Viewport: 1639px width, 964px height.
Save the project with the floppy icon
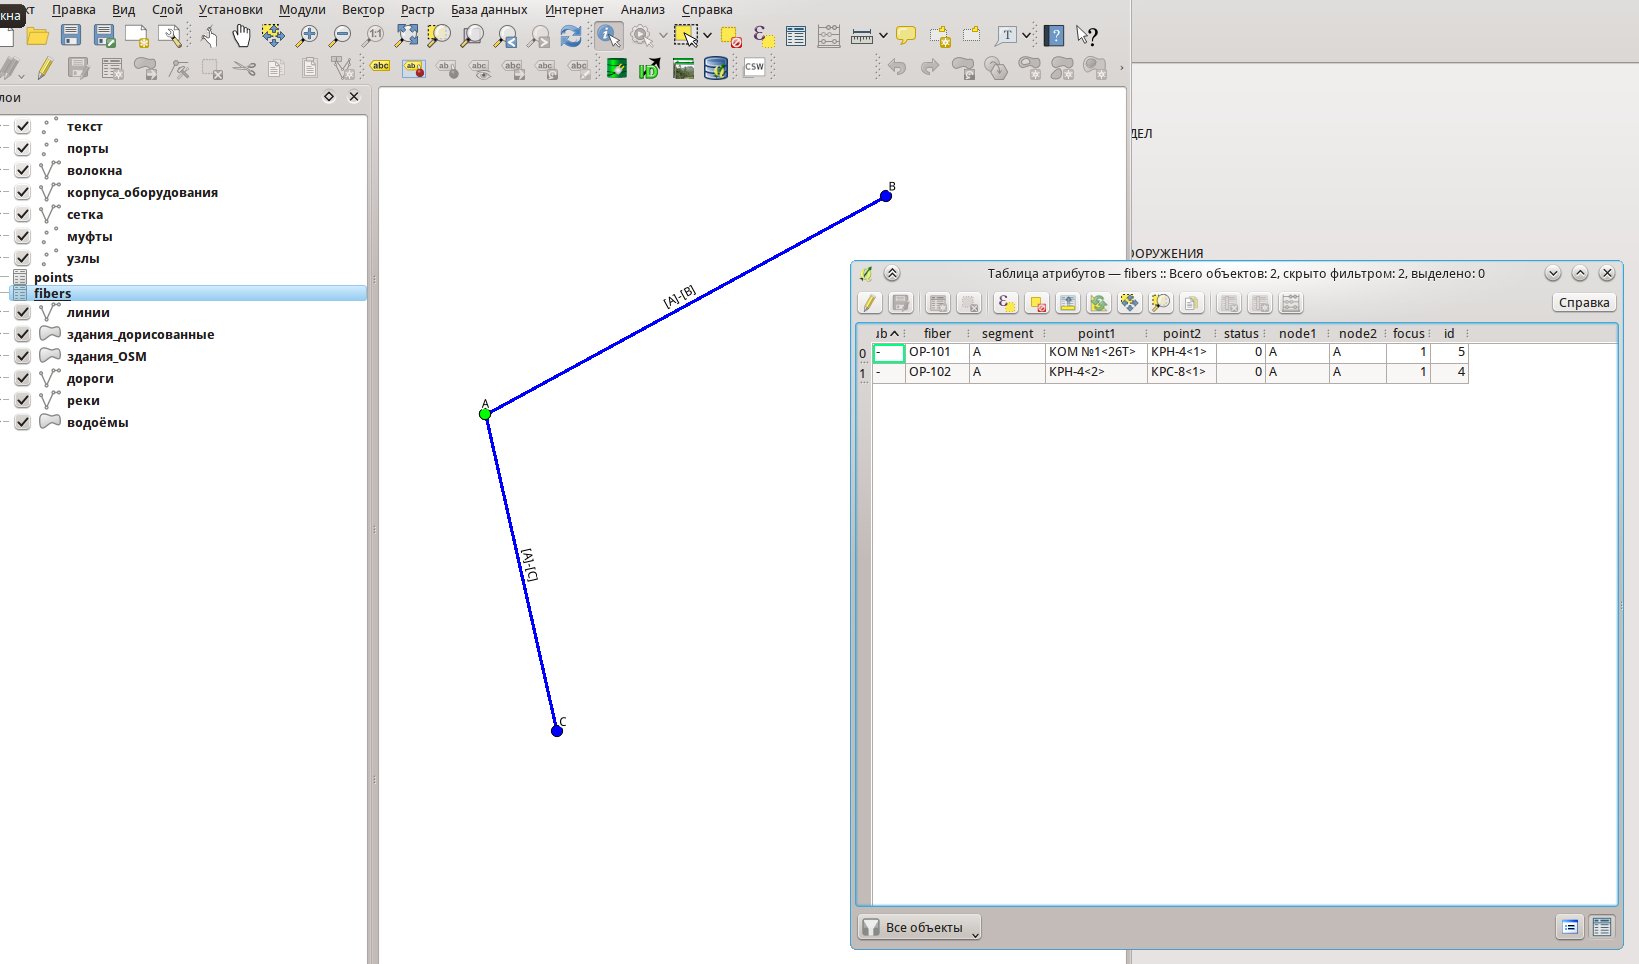(x=71, y=36)
